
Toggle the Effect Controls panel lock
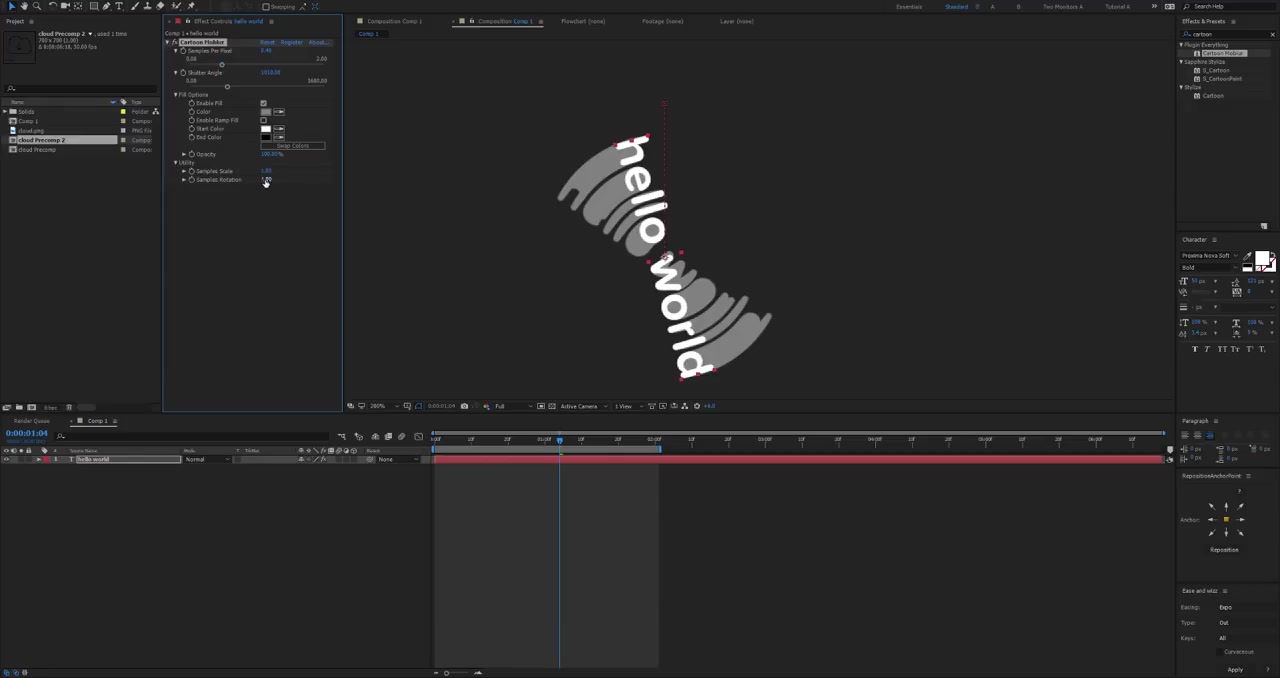tap(186, 21)
